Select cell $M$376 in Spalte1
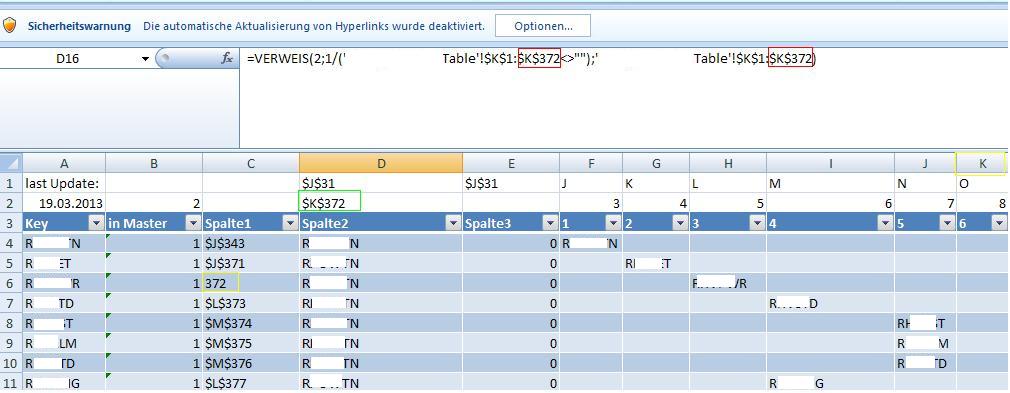Viewport: 1010px width, 393px height. coord(251,363)
